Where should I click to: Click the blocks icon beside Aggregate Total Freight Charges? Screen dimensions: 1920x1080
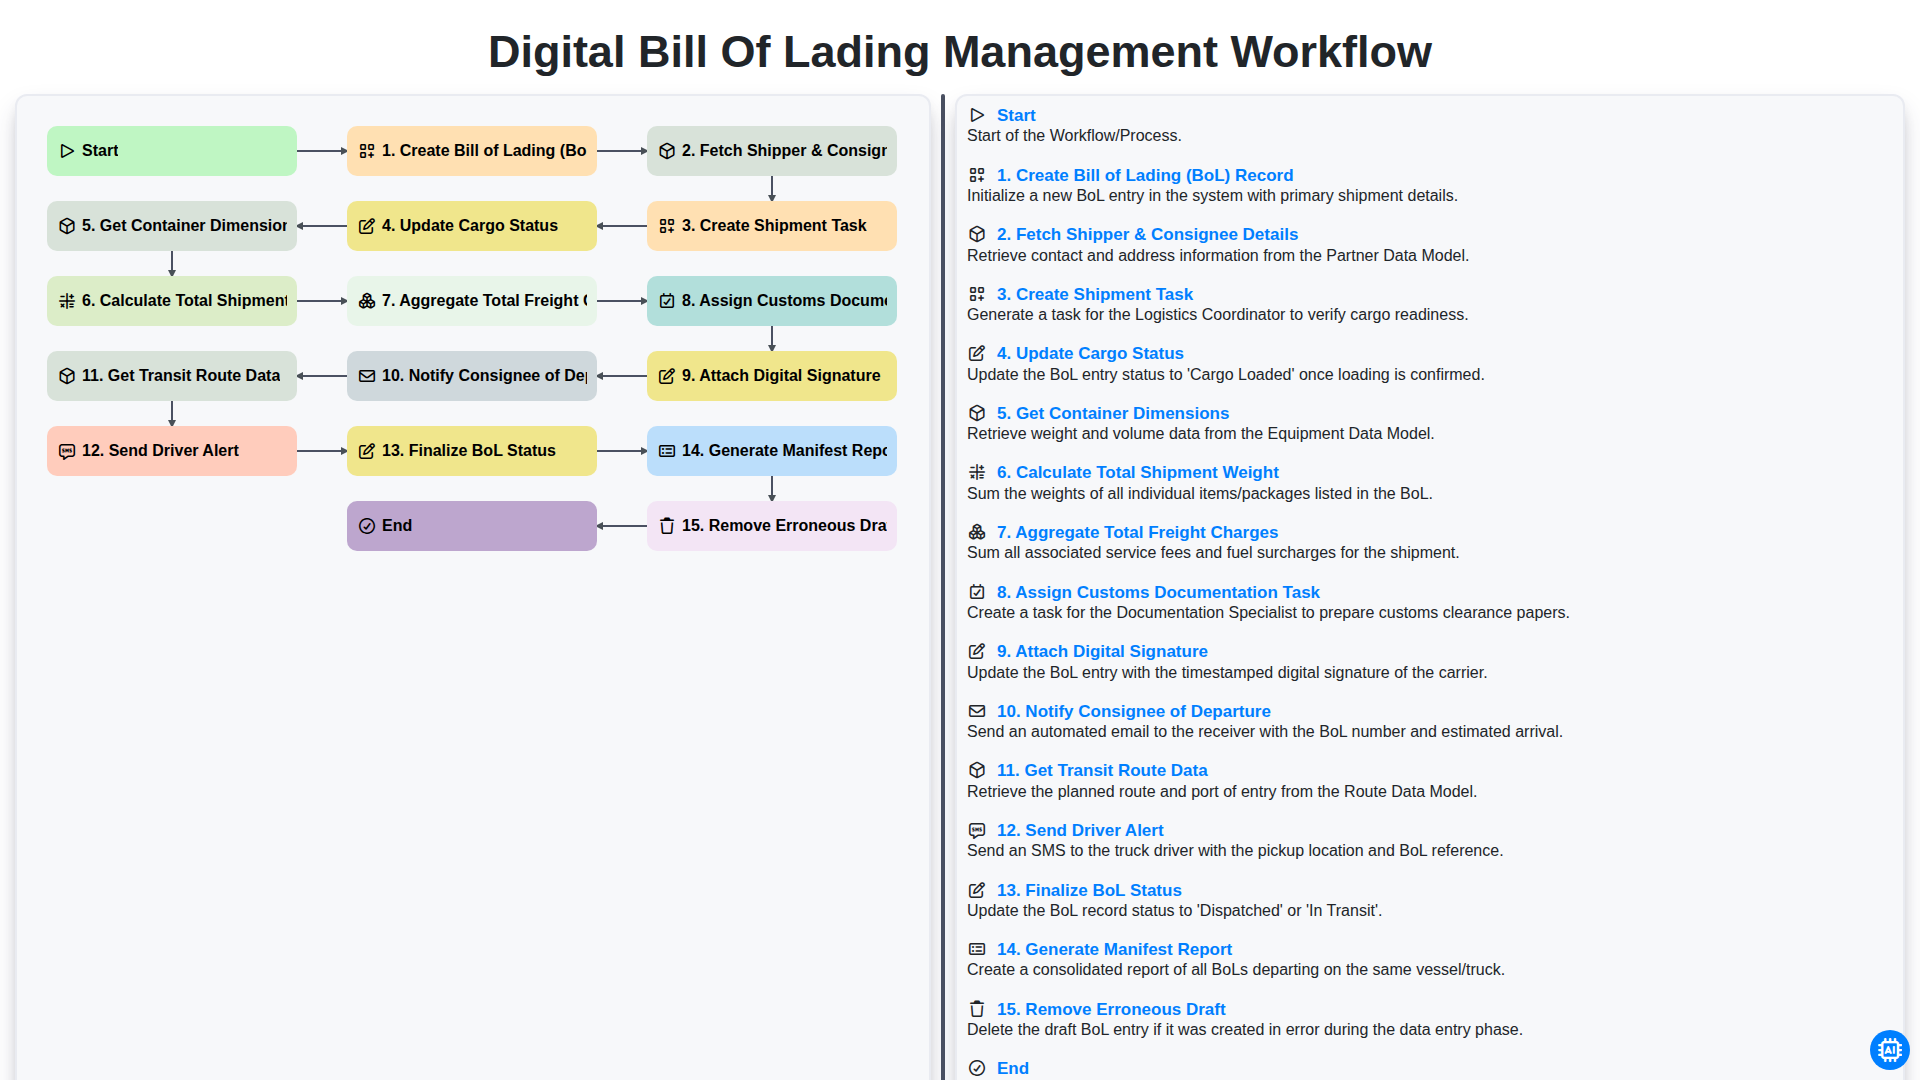(x=977, y=532)
